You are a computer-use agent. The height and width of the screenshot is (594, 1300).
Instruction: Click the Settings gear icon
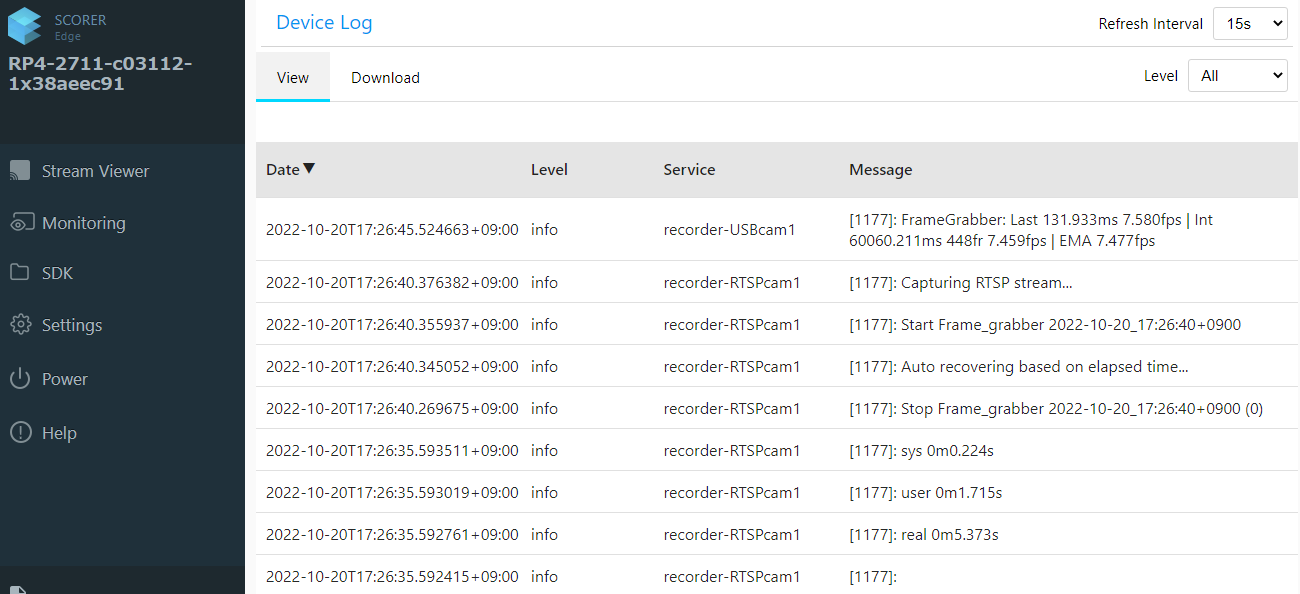pyautogui.click(x=20, y=325)
